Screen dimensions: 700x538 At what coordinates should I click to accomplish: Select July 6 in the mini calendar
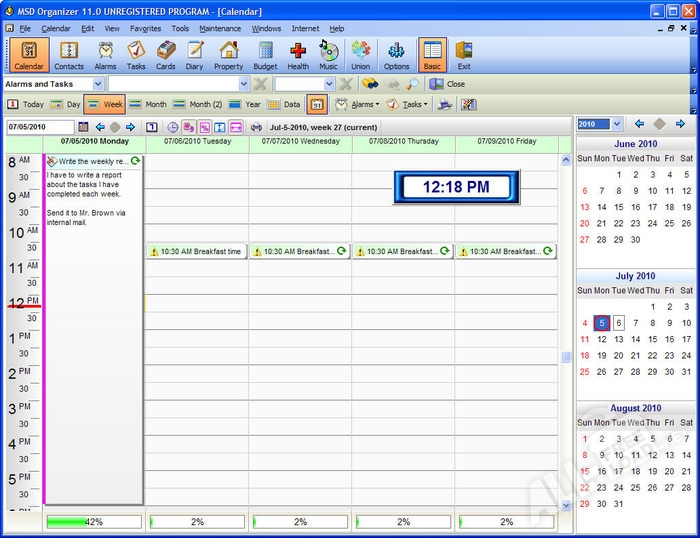619,323
